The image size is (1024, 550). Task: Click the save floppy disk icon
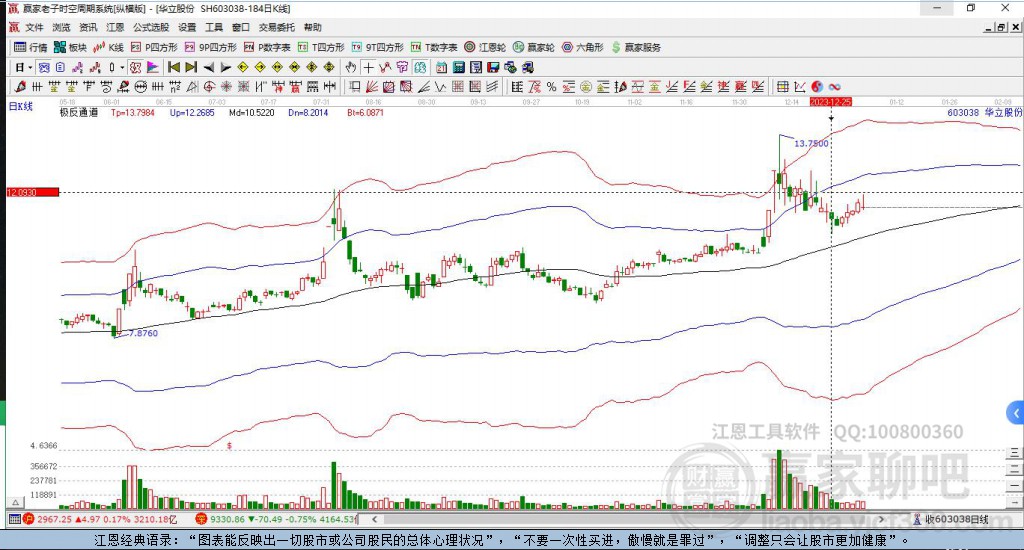(493, 67)
